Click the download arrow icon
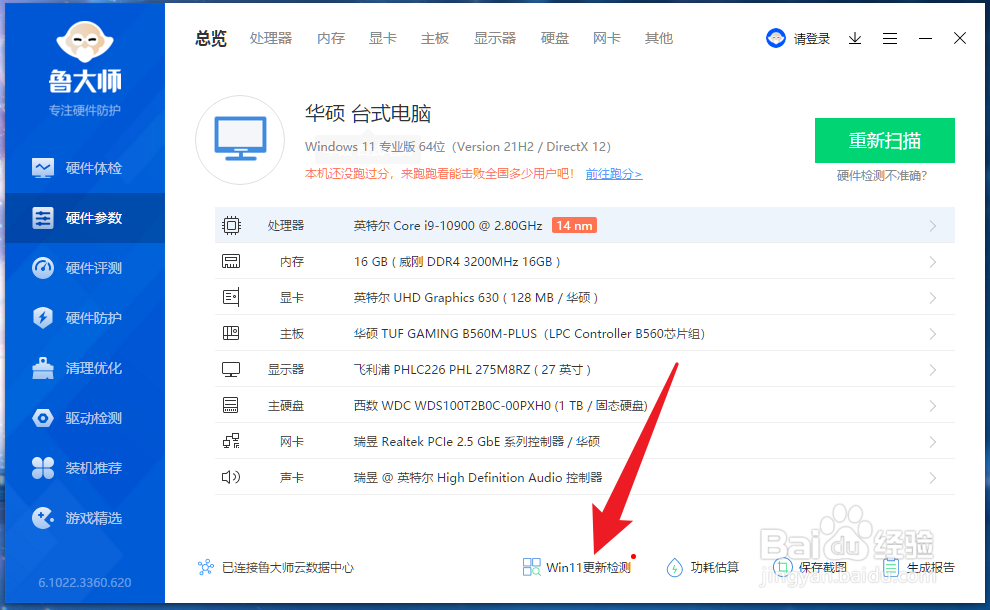 pos(855,39)
